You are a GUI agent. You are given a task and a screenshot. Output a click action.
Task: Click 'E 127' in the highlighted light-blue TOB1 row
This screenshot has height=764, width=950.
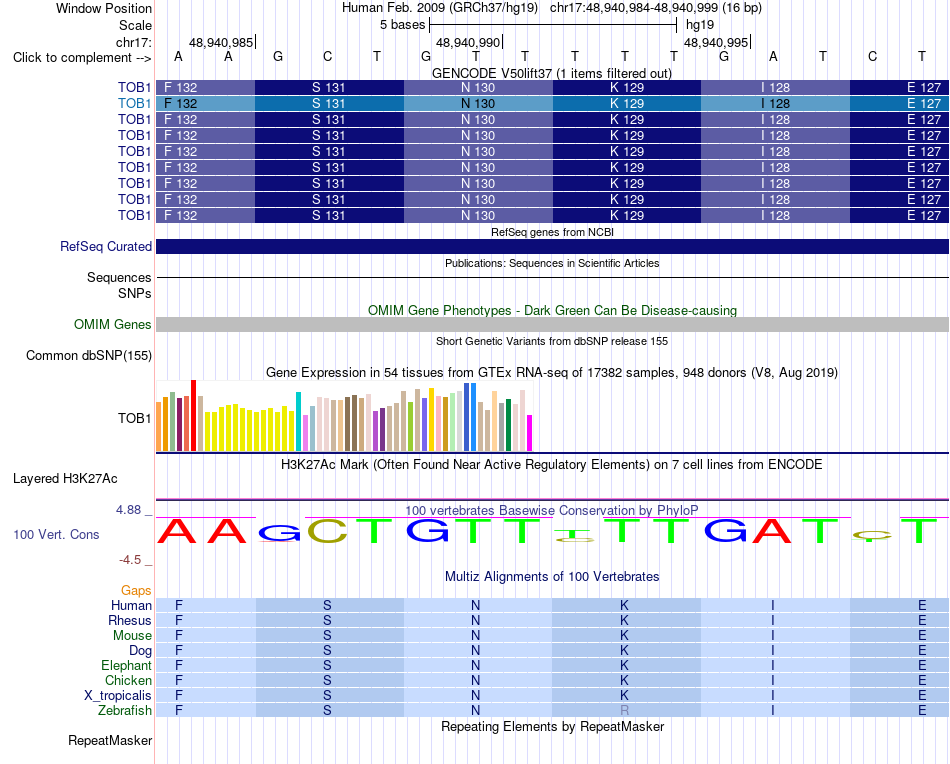coord(924,104)
